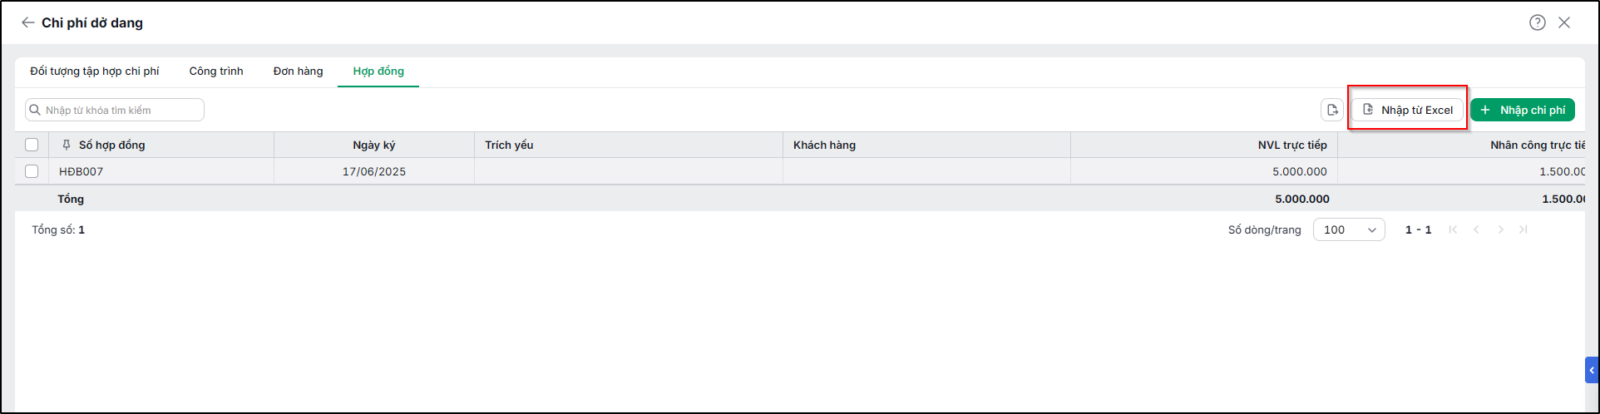
Task: Go back using the arrow beside Chi phí dở dang
Action: [28, 22]
